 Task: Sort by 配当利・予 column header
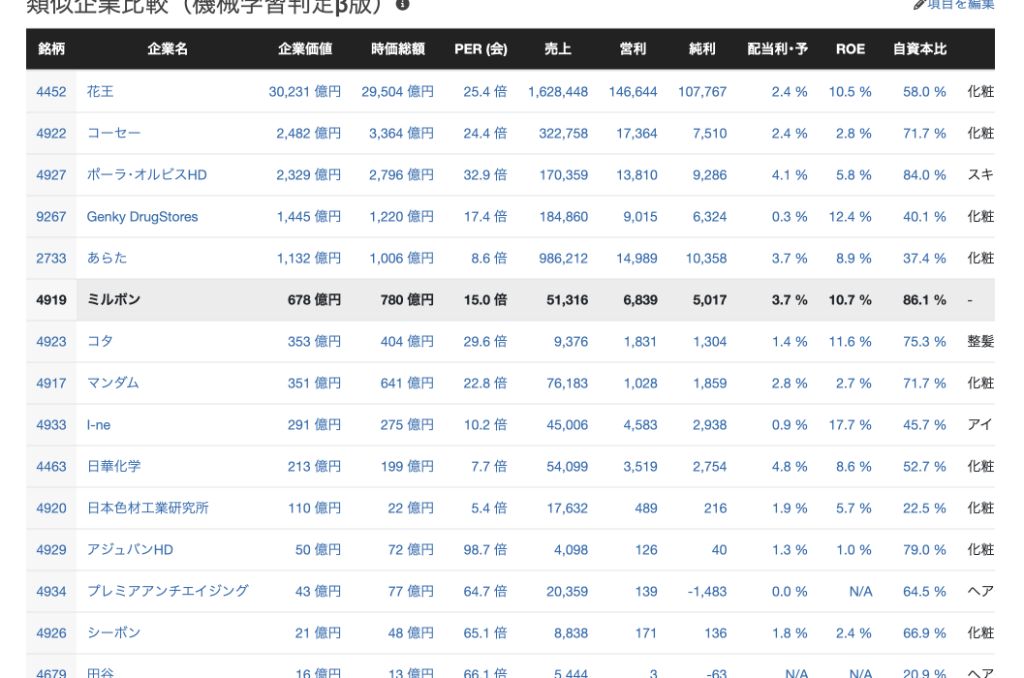pyautogui.click(x=777, y=49)
